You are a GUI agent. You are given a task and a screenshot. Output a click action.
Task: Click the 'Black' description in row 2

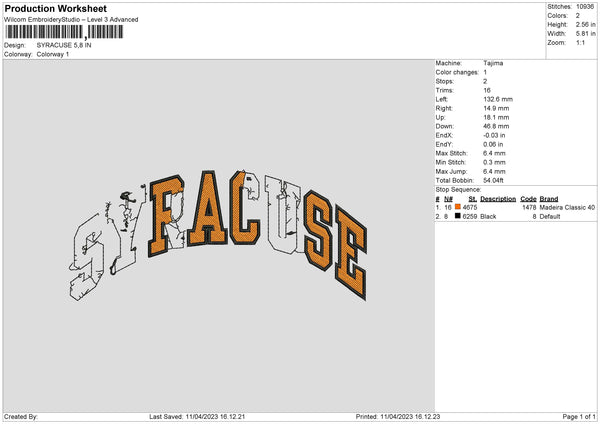tap(488, 217)
